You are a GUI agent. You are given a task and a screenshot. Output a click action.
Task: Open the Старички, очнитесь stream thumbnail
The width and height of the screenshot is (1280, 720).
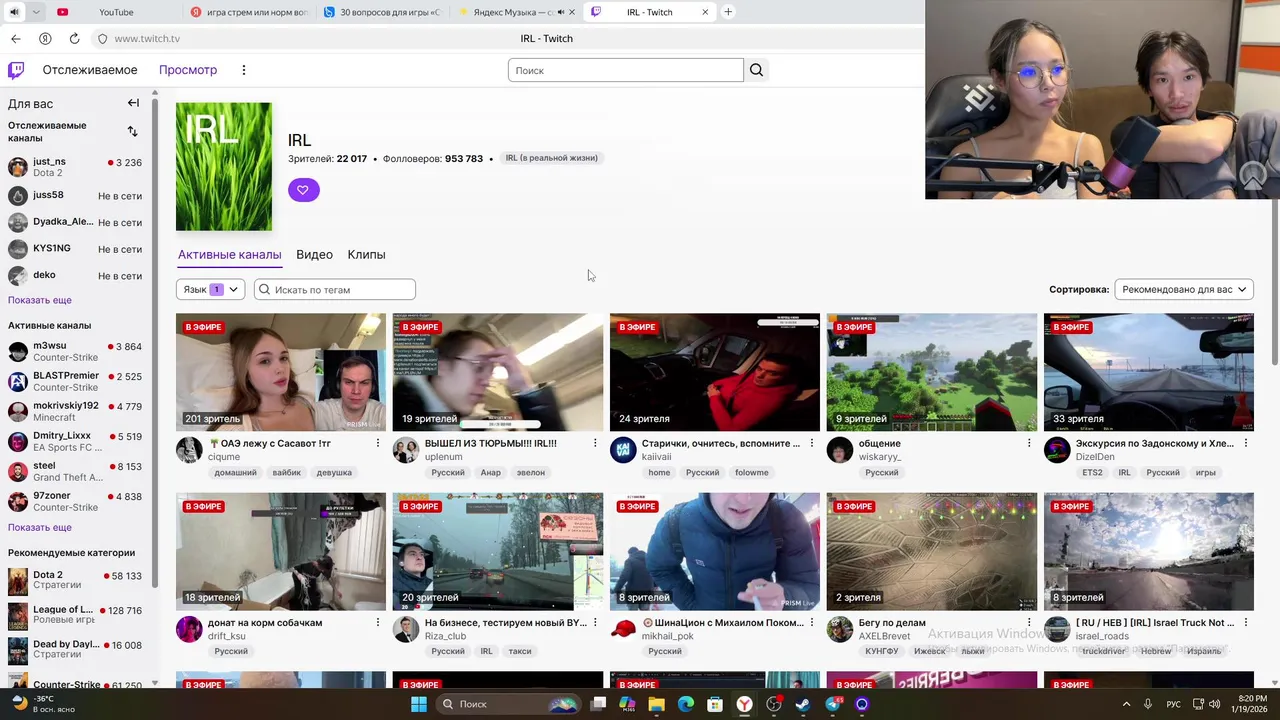[x=715, y=372]
